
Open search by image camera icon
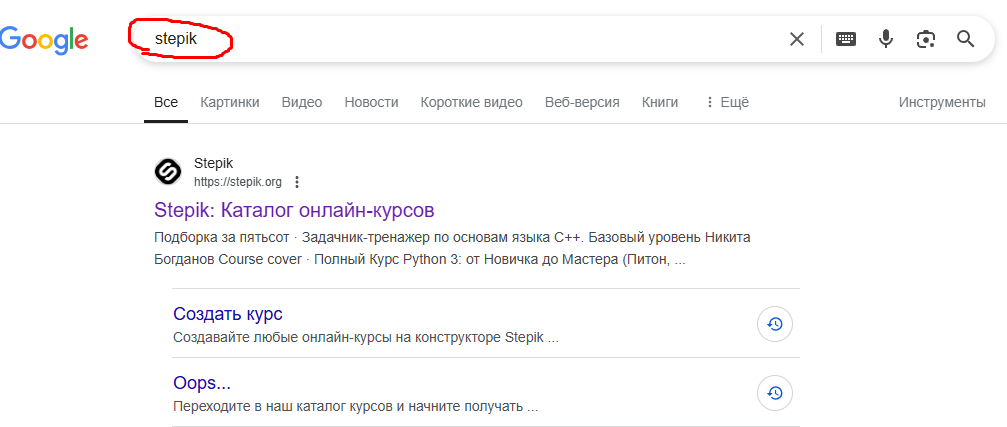[926, 39]
